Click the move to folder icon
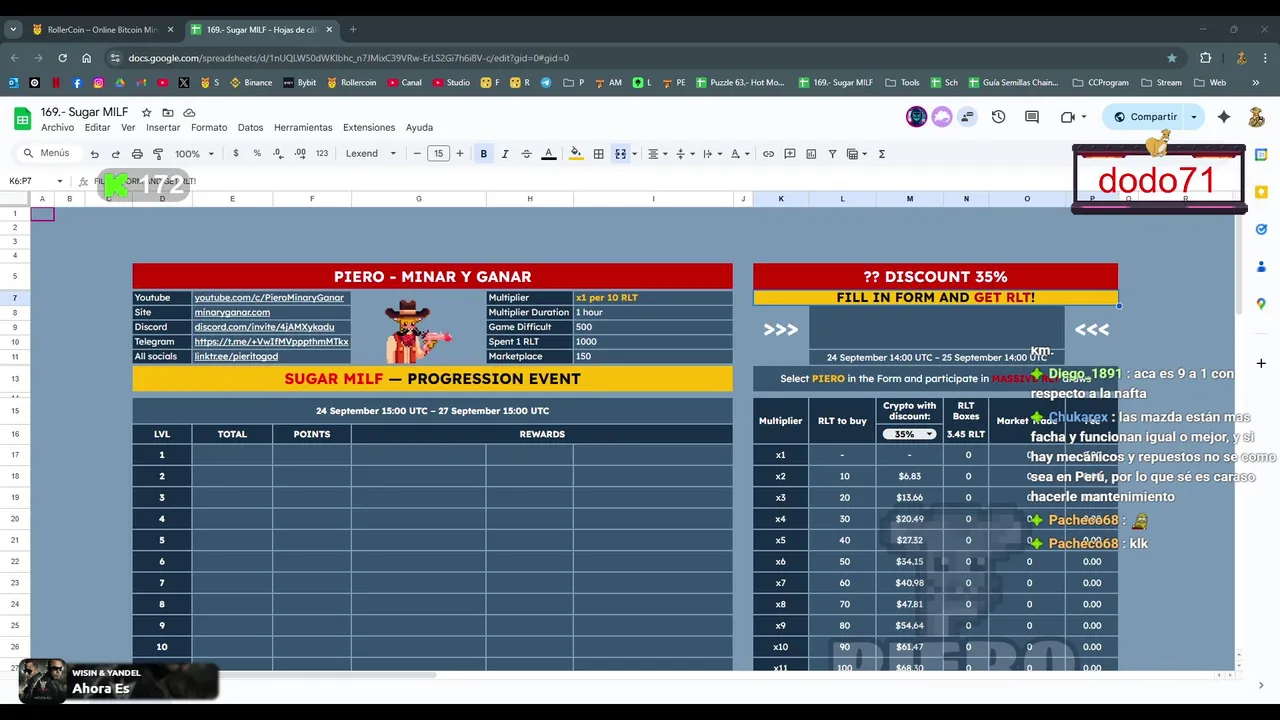Image resolution: width=1280 pixels, height=720 pixels. click(x=168, y=113)
